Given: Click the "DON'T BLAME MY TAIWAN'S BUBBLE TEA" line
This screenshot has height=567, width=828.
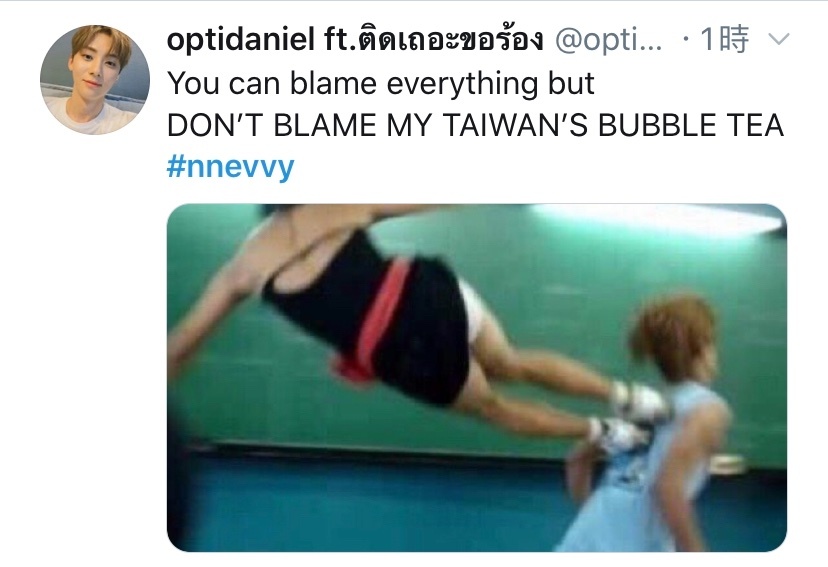Looking at the screenshot, I should pyautogui.click(x=475, y=125).
